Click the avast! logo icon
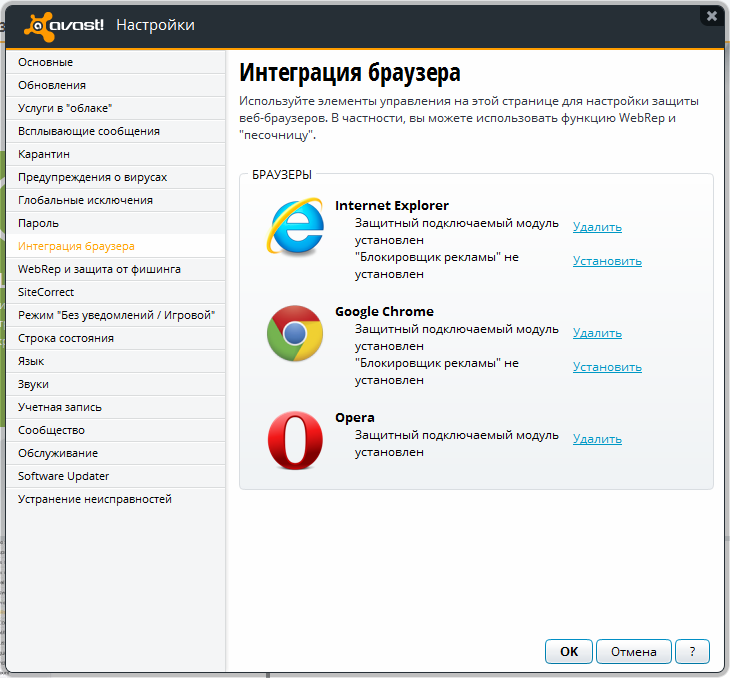Viewport: 730px width, 678px height. (x=64, y=26)
